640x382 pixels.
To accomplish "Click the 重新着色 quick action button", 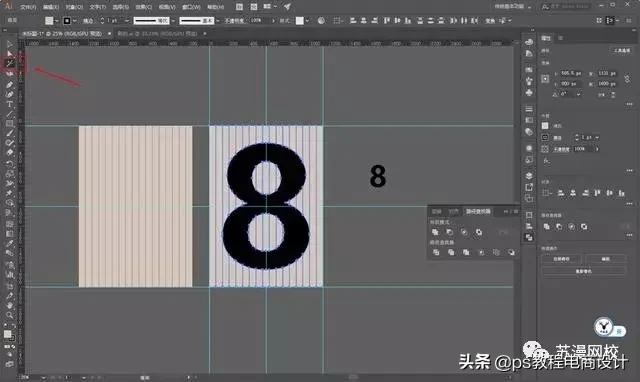I will 583,271.
